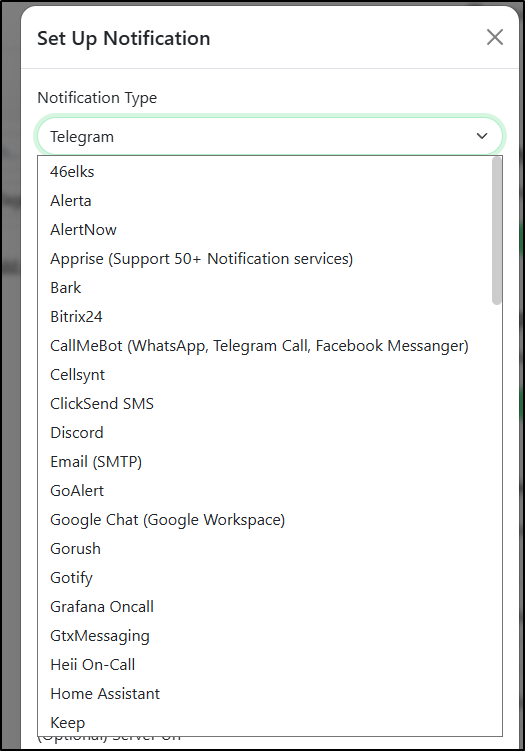This screenshot has height=751, width=525.
Task: Select Discord from the options
Action: (264, 432)
